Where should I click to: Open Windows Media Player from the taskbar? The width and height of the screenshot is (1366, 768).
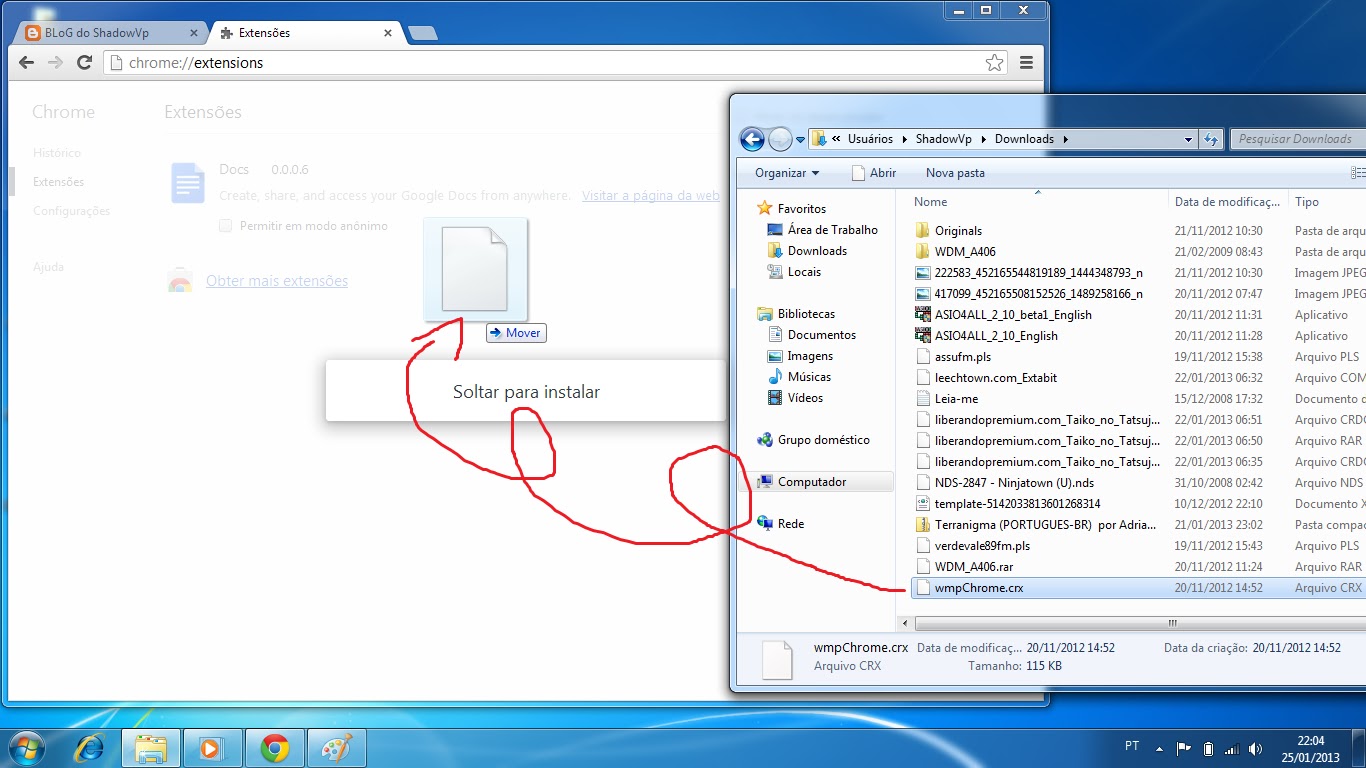(x=212, y=747)
